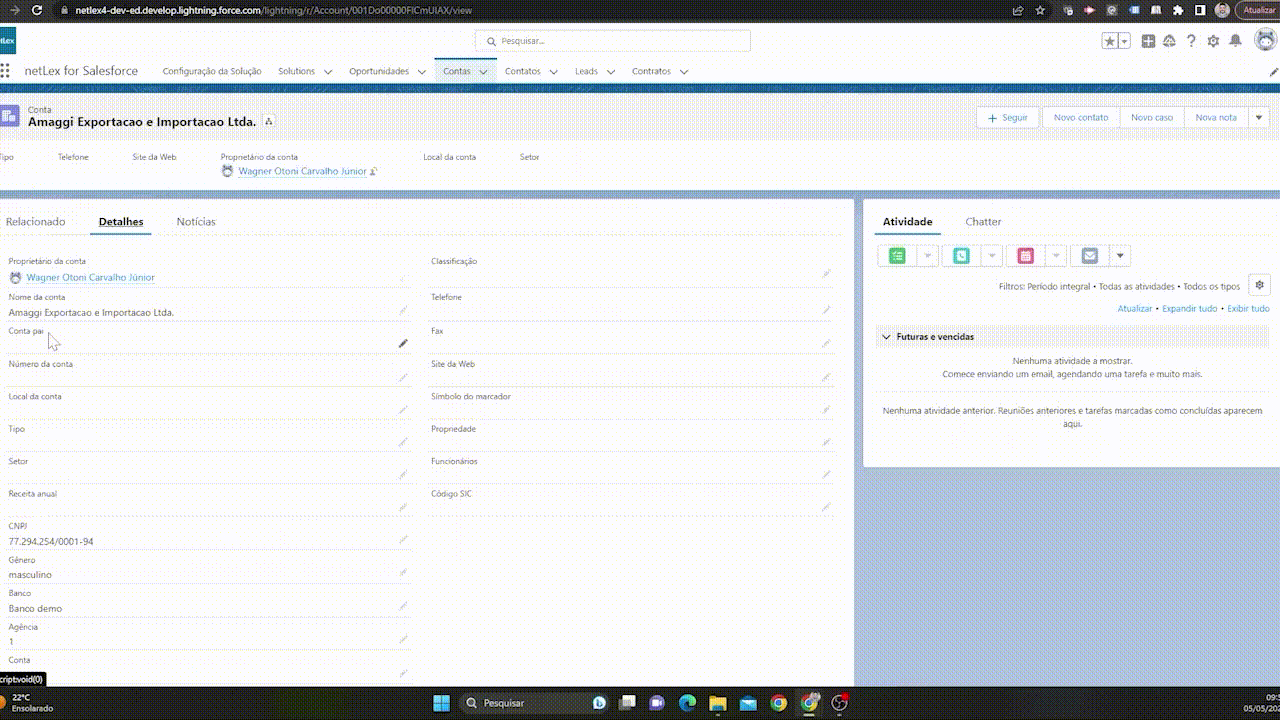Expand the Leads menu chevron

pyautogui.click(x=610, y=72)
